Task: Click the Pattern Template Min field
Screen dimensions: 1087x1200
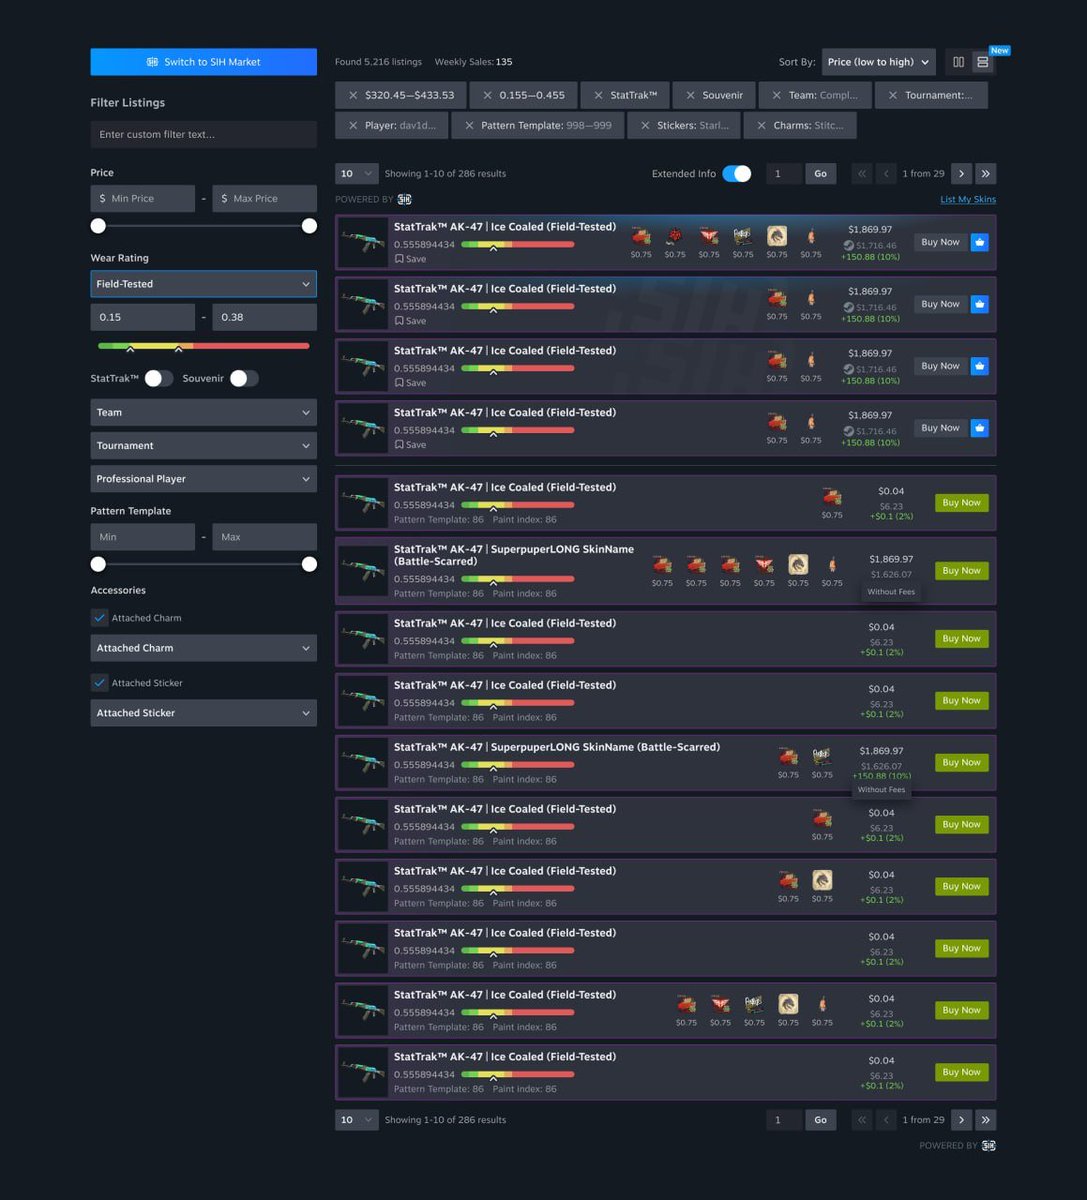Action: (143, 537)
